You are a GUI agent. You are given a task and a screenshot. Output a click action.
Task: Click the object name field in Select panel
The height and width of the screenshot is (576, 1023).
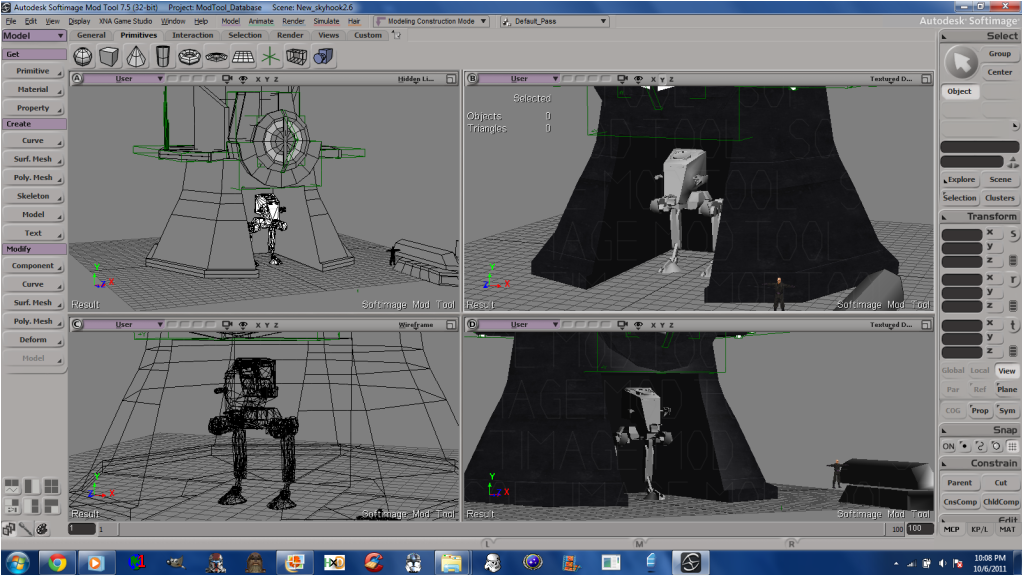[x=979, y=147]
